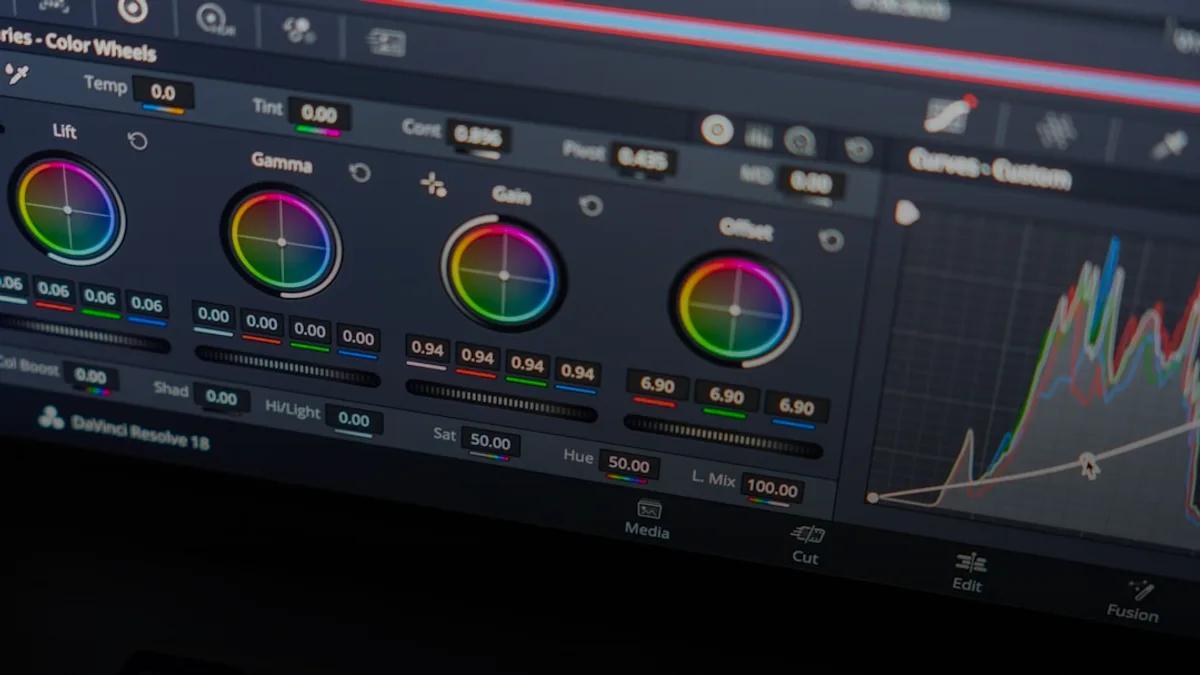Click the white dot atop curves graph
The image size is (1200, 675).
tap(906, 212)
